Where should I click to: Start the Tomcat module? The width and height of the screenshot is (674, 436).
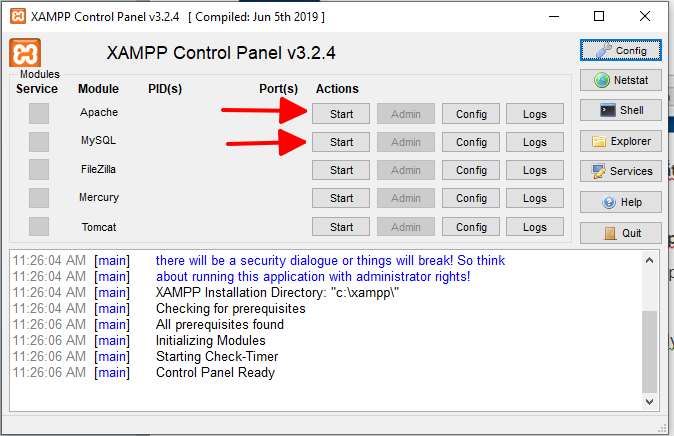341,227
